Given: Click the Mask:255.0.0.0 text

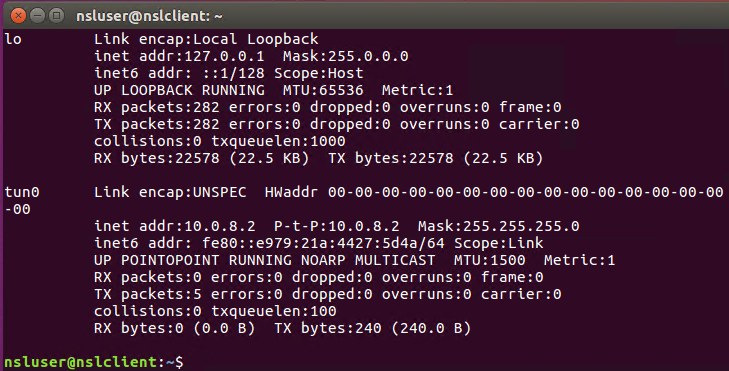Looking at the screenshot, I should coord(345,56).
